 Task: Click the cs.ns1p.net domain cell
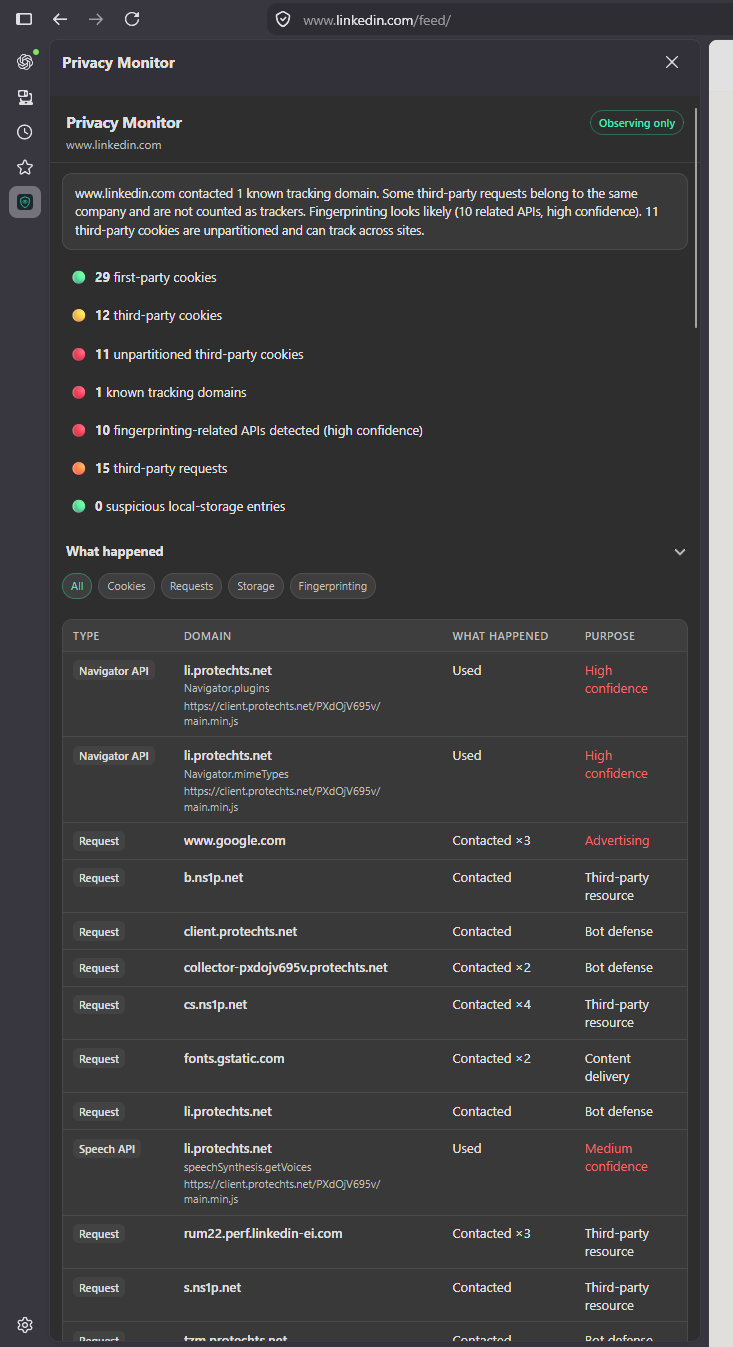216,1004
